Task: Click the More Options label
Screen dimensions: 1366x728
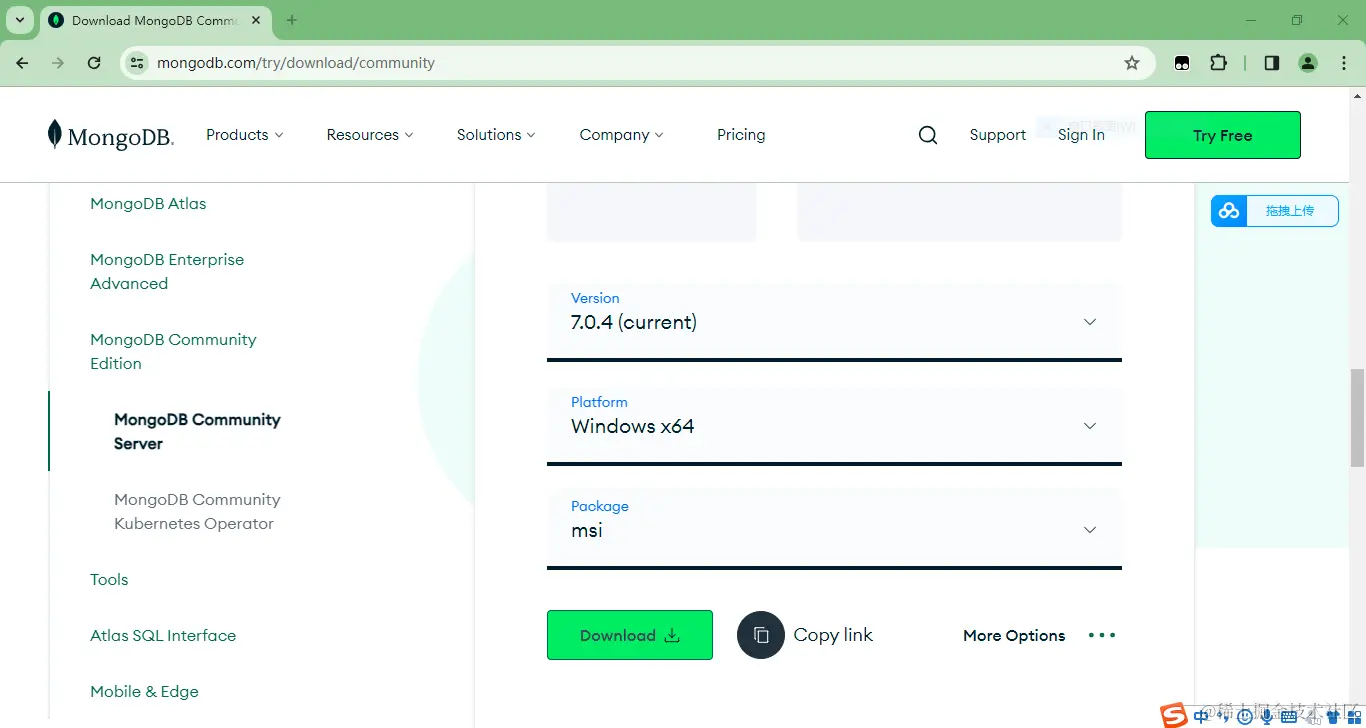Action: tap(1014, 635)
